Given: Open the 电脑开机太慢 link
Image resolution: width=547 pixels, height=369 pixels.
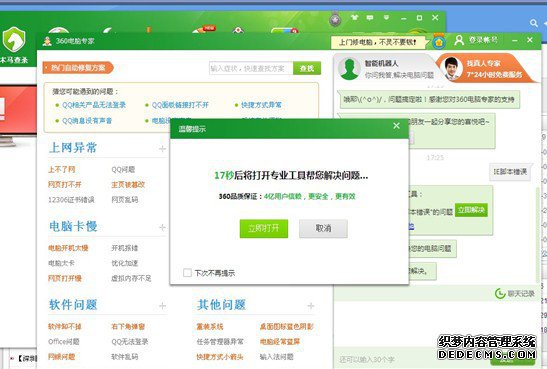Looking at the screenshot, I should click(x=68, y=248).
